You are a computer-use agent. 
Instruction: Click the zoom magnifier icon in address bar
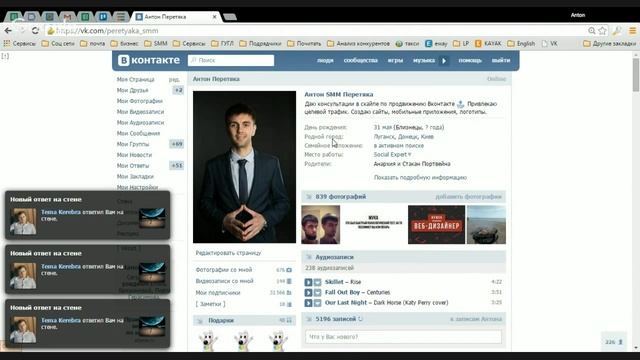pos(591,31)
